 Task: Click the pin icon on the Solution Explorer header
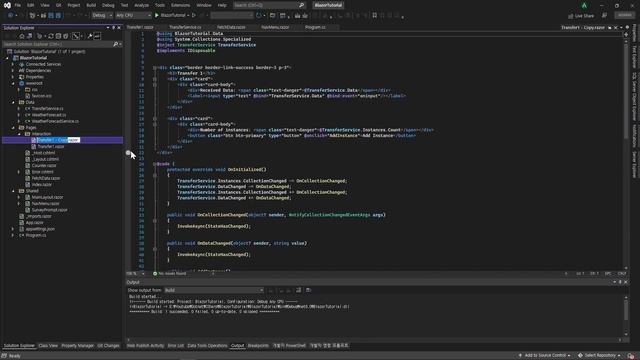[x=113, y=28]
